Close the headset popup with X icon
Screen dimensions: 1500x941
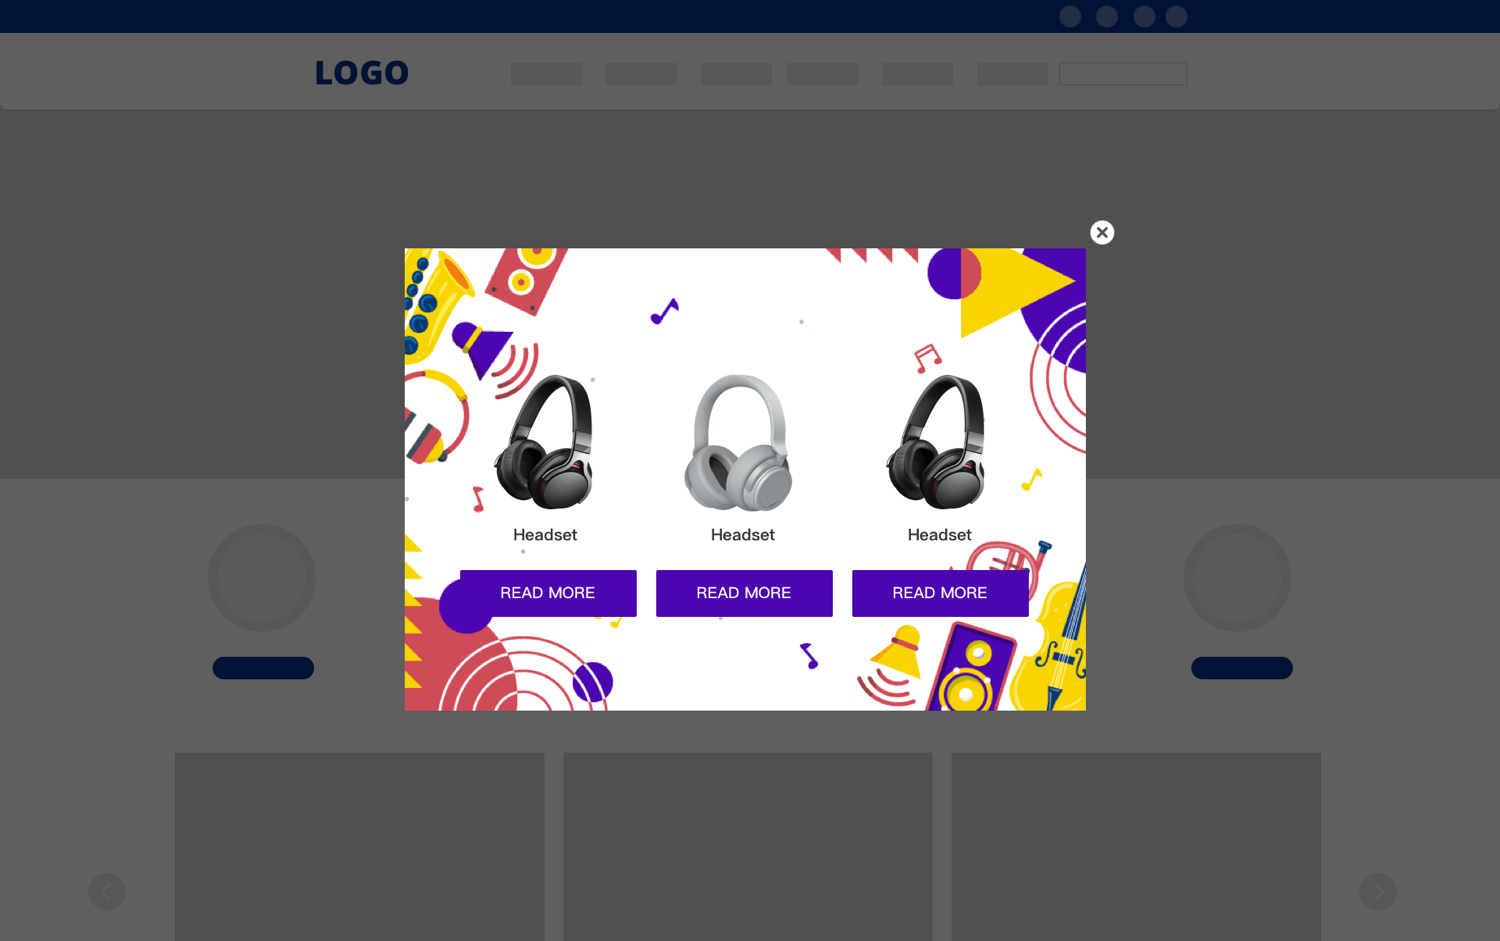(x=1102, y=232)
